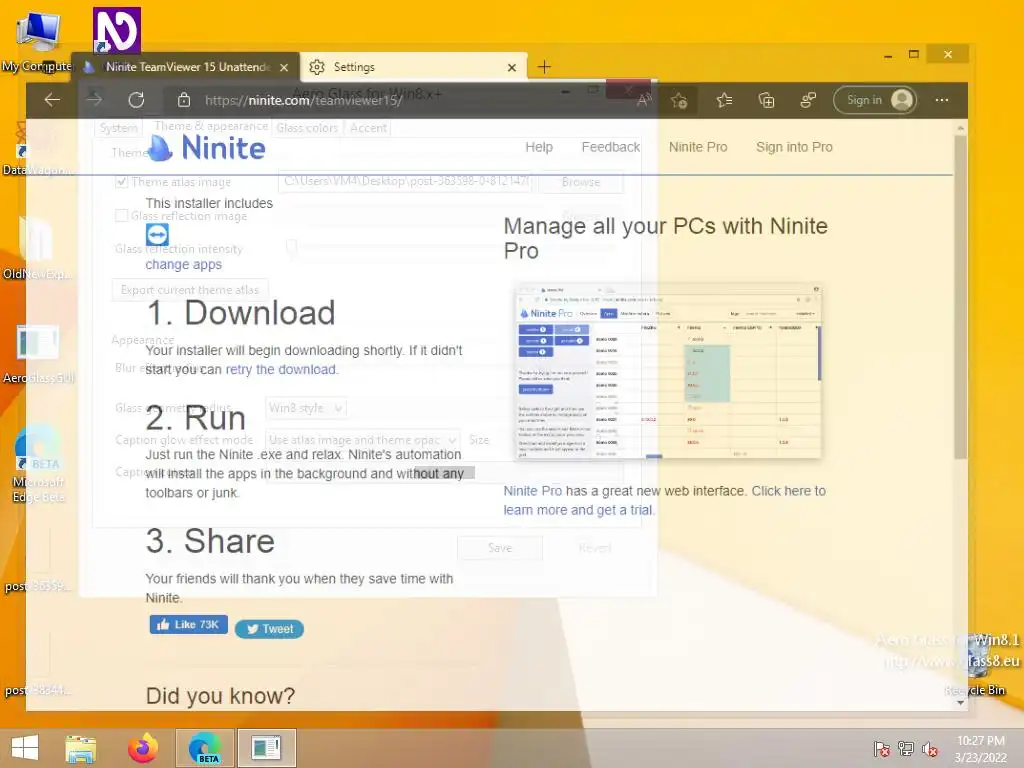Open the Collections icon in Edge toolbar
The image size is (1024, 768).
pos(766,100)
